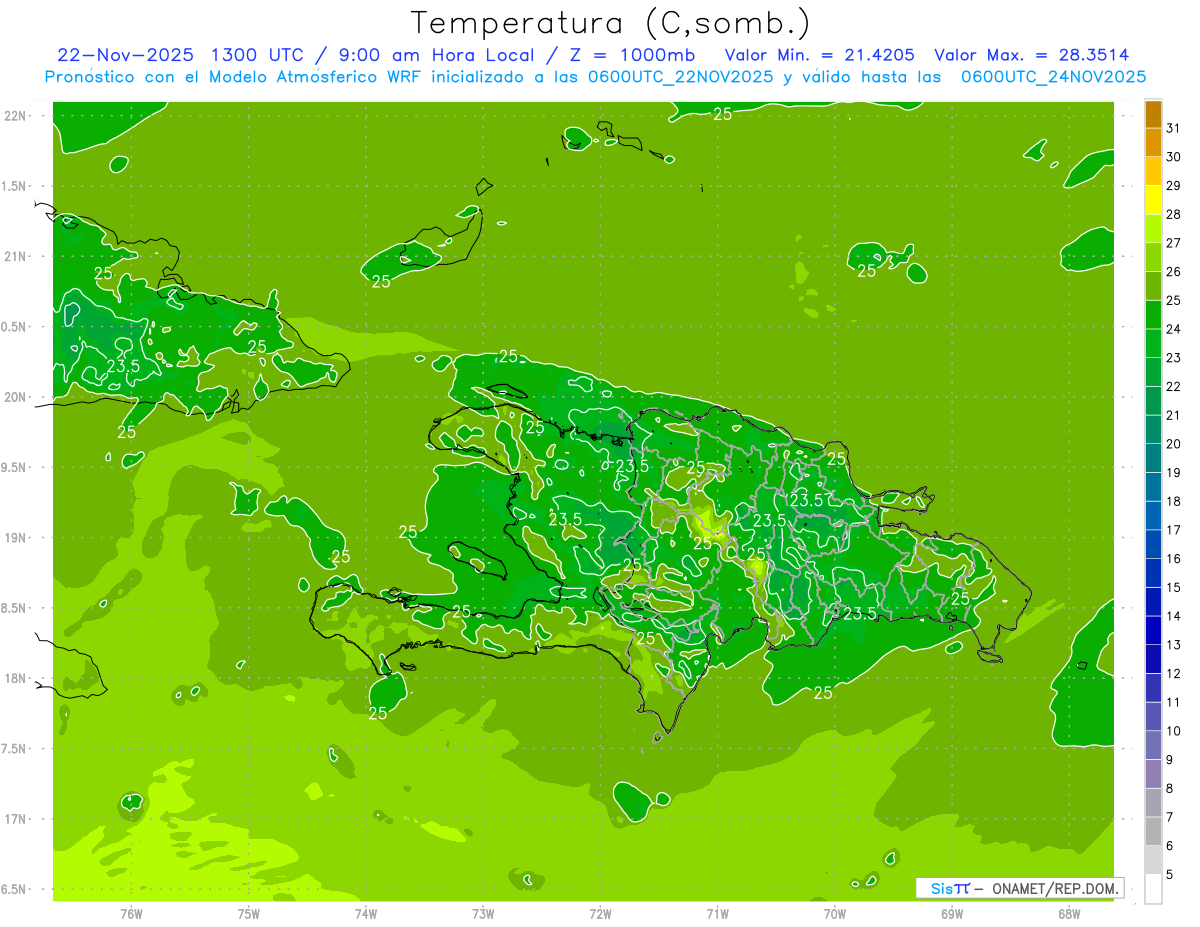The width and height of the screenshot is (1200, 927).
Task: Click the "69W" longitude axis label
Action: click(952, 913)
